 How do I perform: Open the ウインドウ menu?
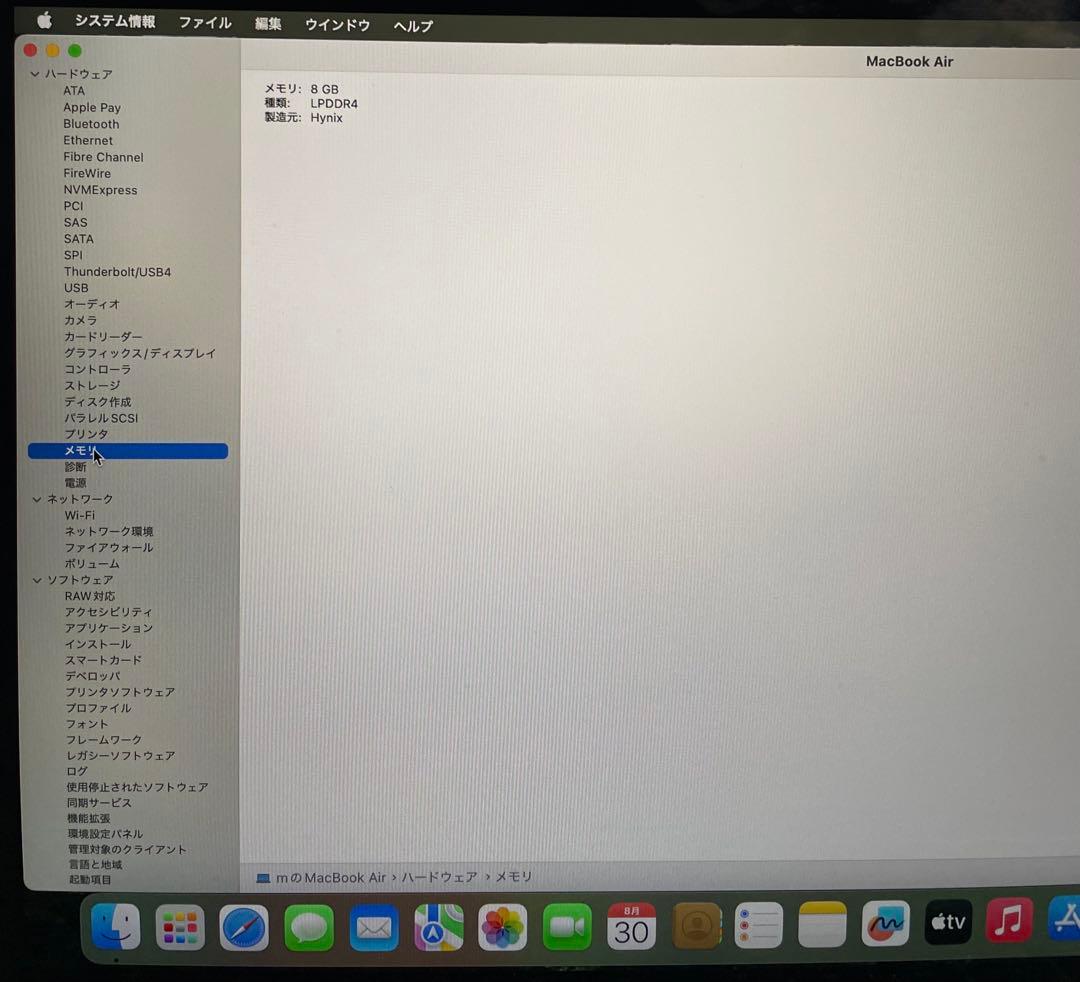tap(336, 25)
